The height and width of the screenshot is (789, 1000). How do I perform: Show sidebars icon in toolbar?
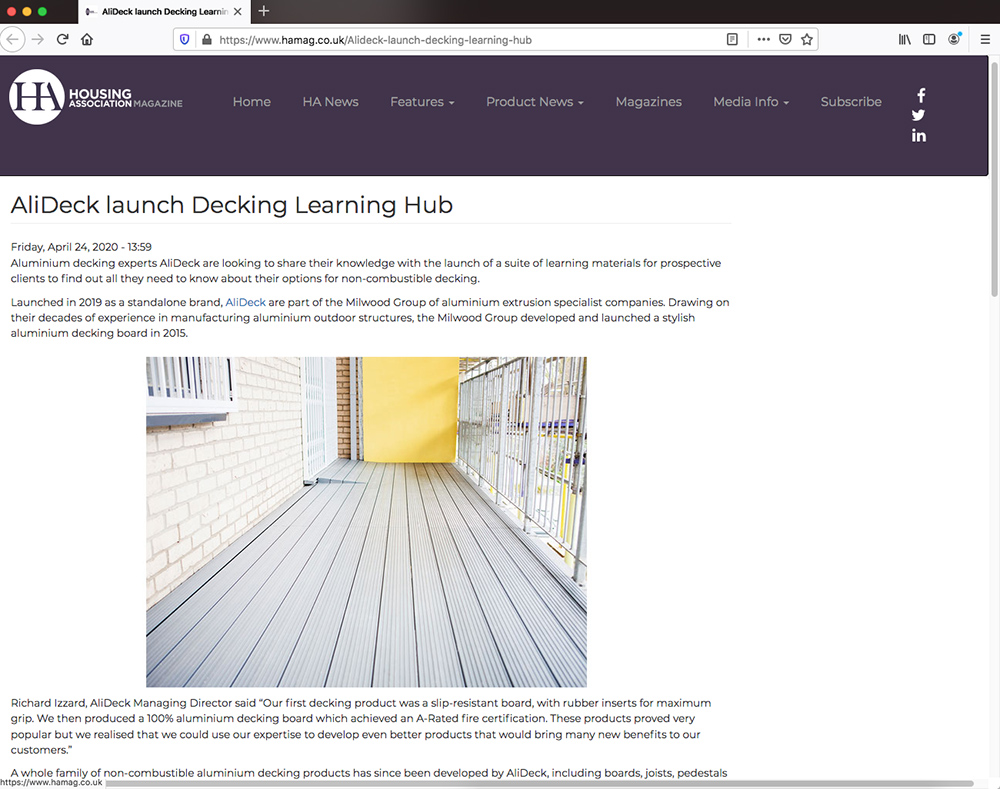(929, 40)
